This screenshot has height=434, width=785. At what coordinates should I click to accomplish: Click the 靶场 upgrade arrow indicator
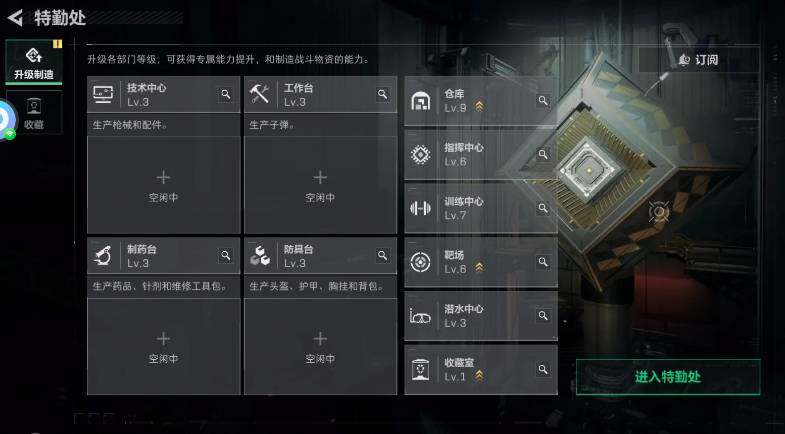479,268
